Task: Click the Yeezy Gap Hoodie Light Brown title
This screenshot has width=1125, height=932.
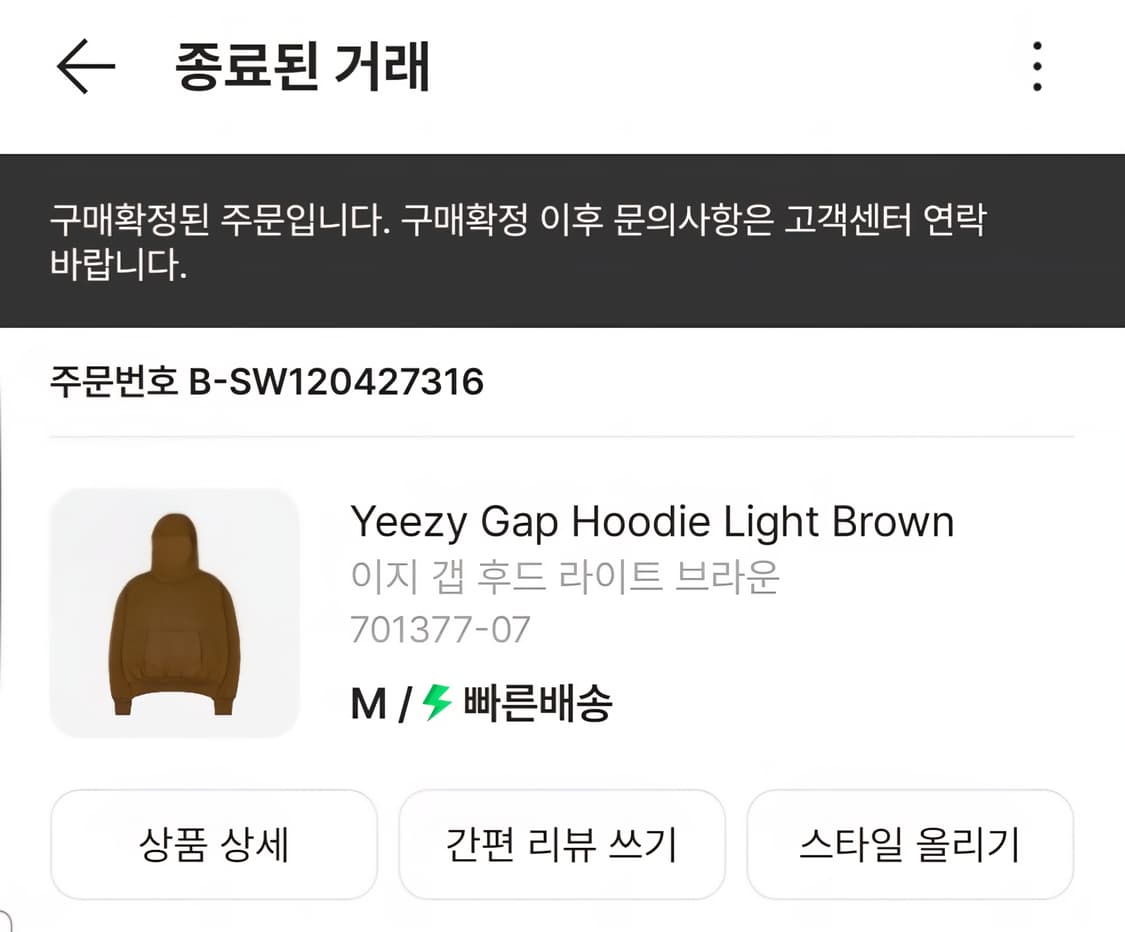Action: coord(652,522)
